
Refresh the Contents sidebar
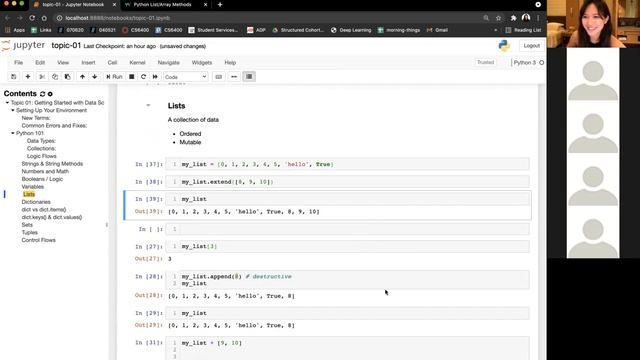42,94
